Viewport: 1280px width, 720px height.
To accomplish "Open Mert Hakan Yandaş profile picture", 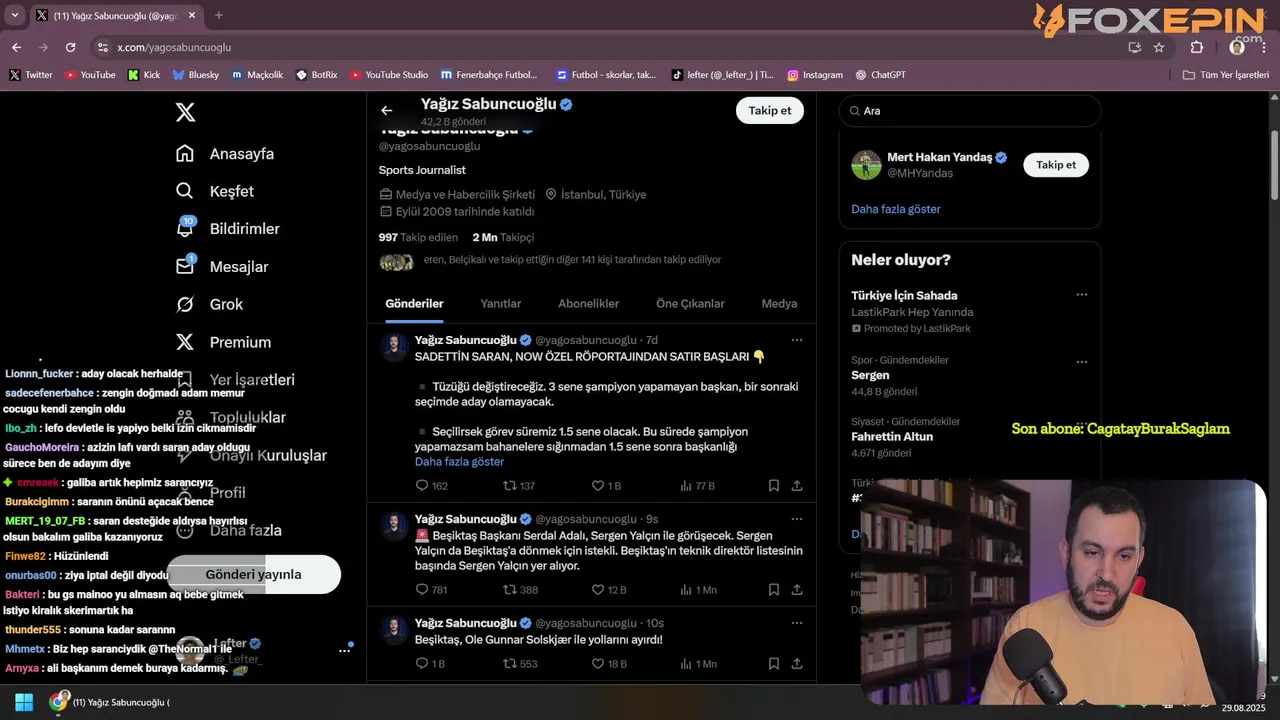I will [x=866, y=165].
